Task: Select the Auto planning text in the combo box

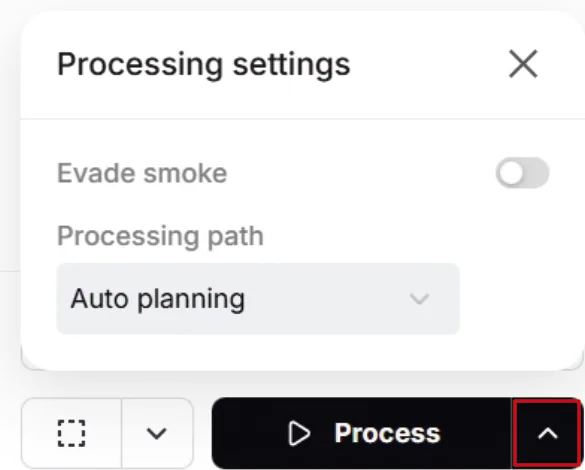Action: point(157,299)
